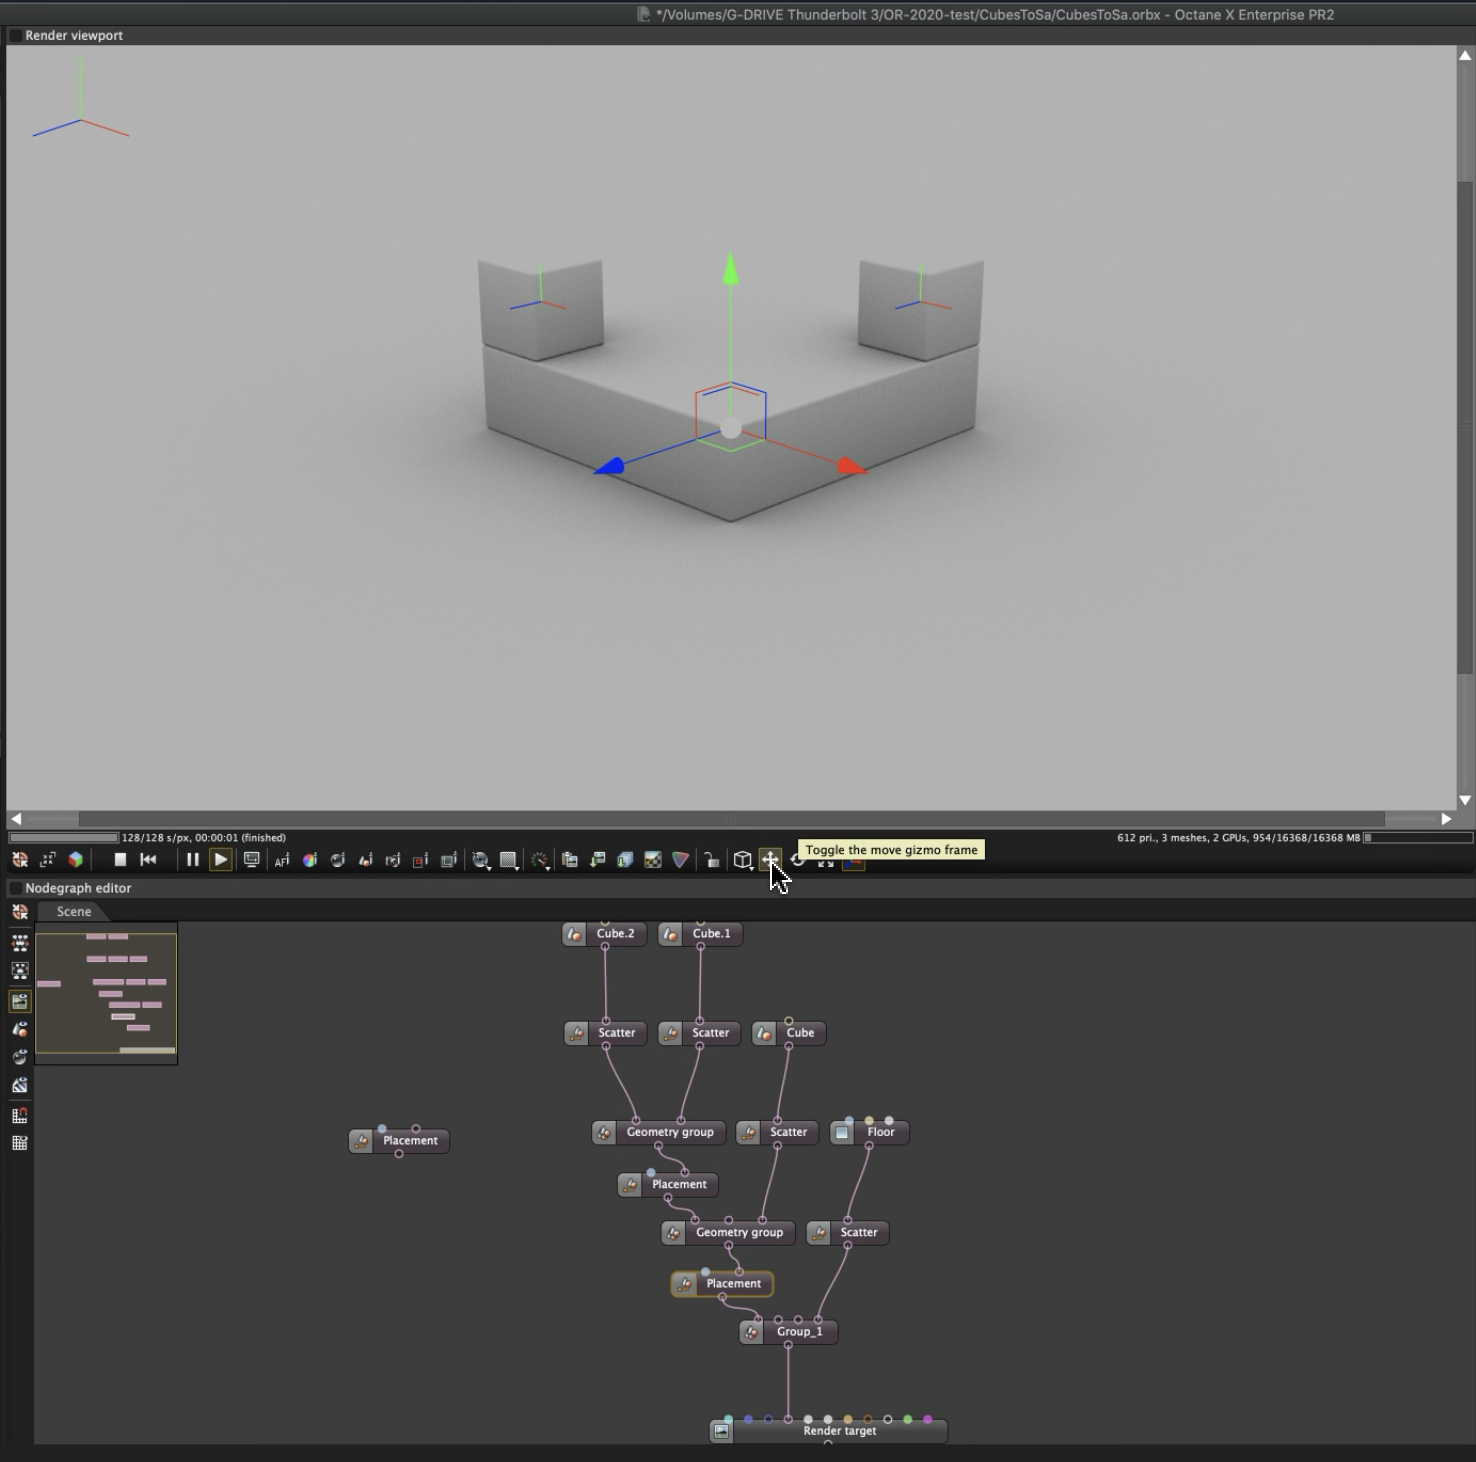The width and height of the screenshot is (1476, 1462).
Task: Toggle render target preview eye icon
Action: click(19, 1001)
